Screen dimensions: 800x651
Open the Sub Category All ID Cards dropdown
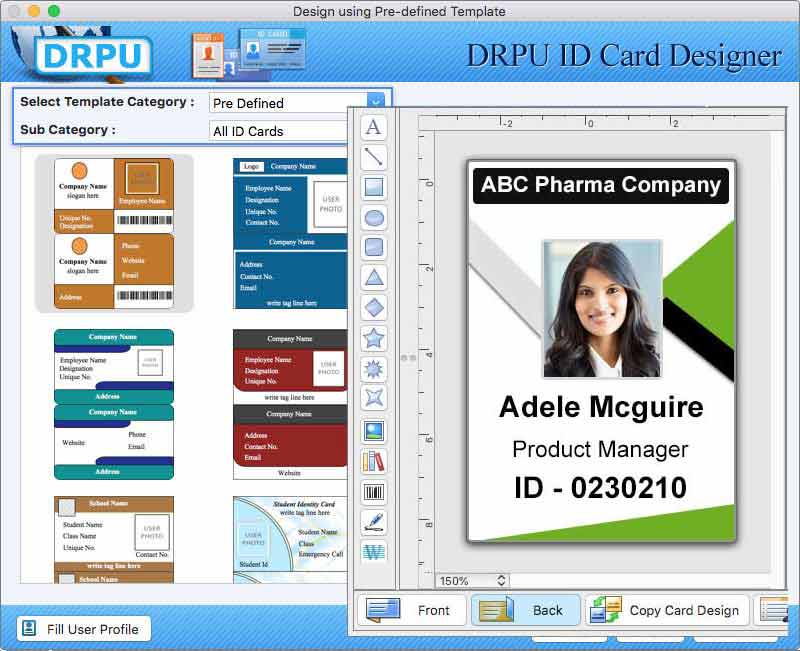point(279,131)
